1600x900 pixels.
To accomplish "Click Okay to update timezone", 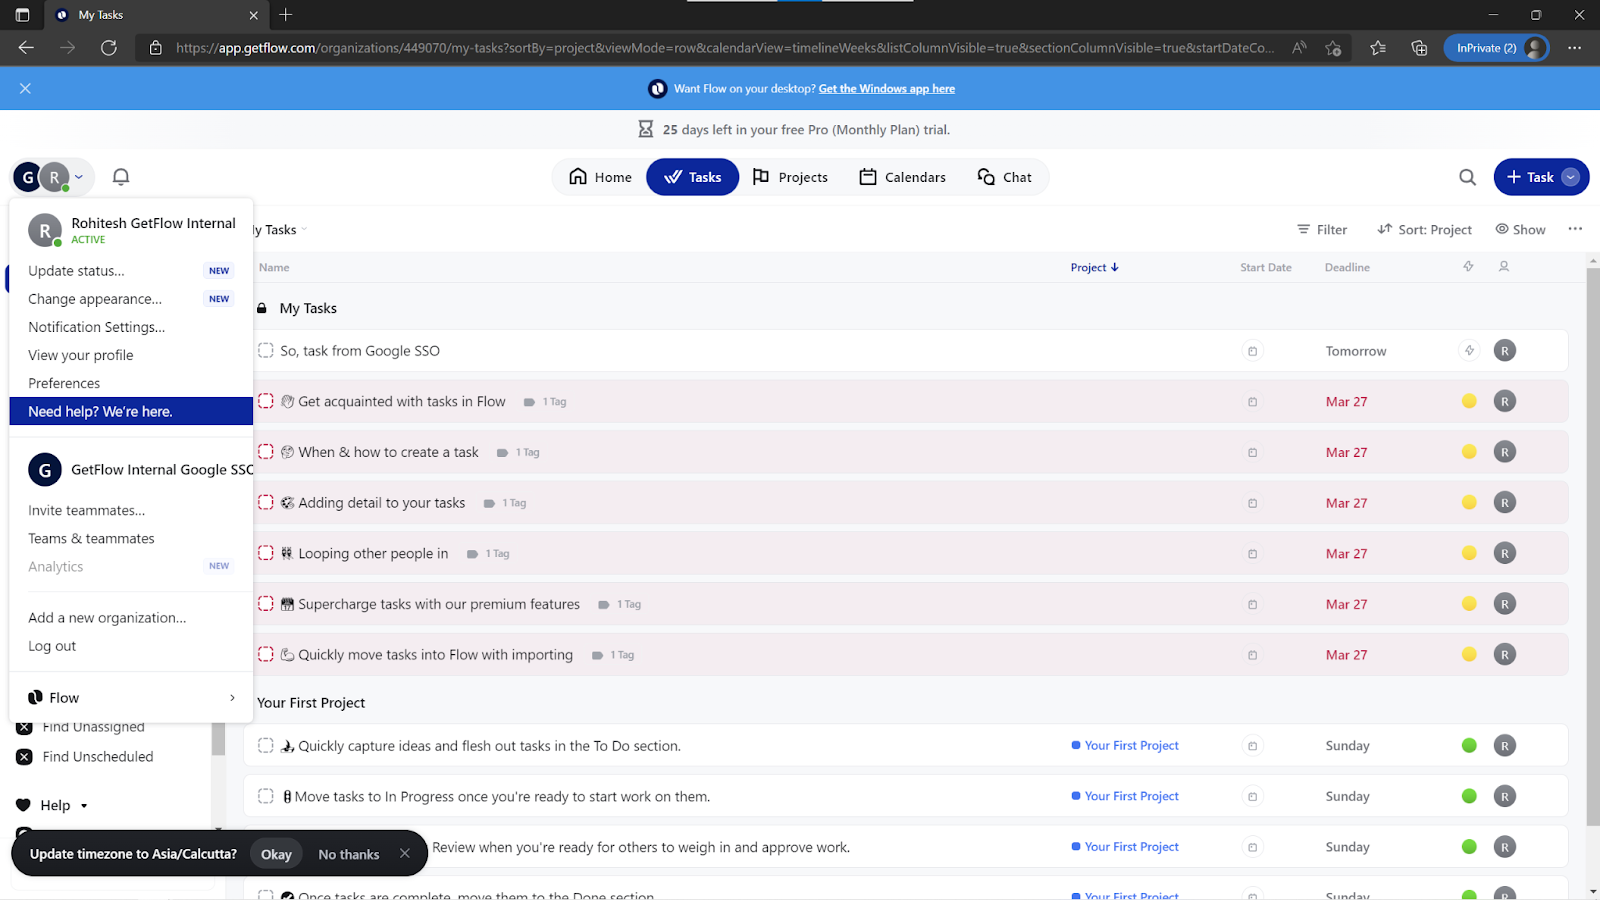I will [276, 854].
